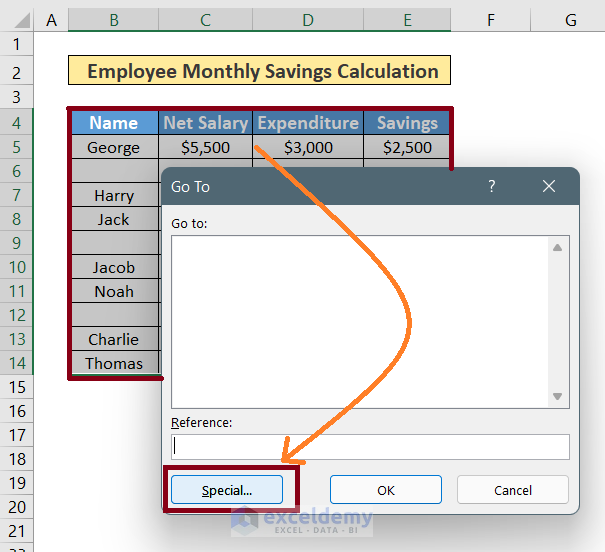Select the $5,500 cell
605x552 pixels.
pyautogui.click(x=205, y=147)
